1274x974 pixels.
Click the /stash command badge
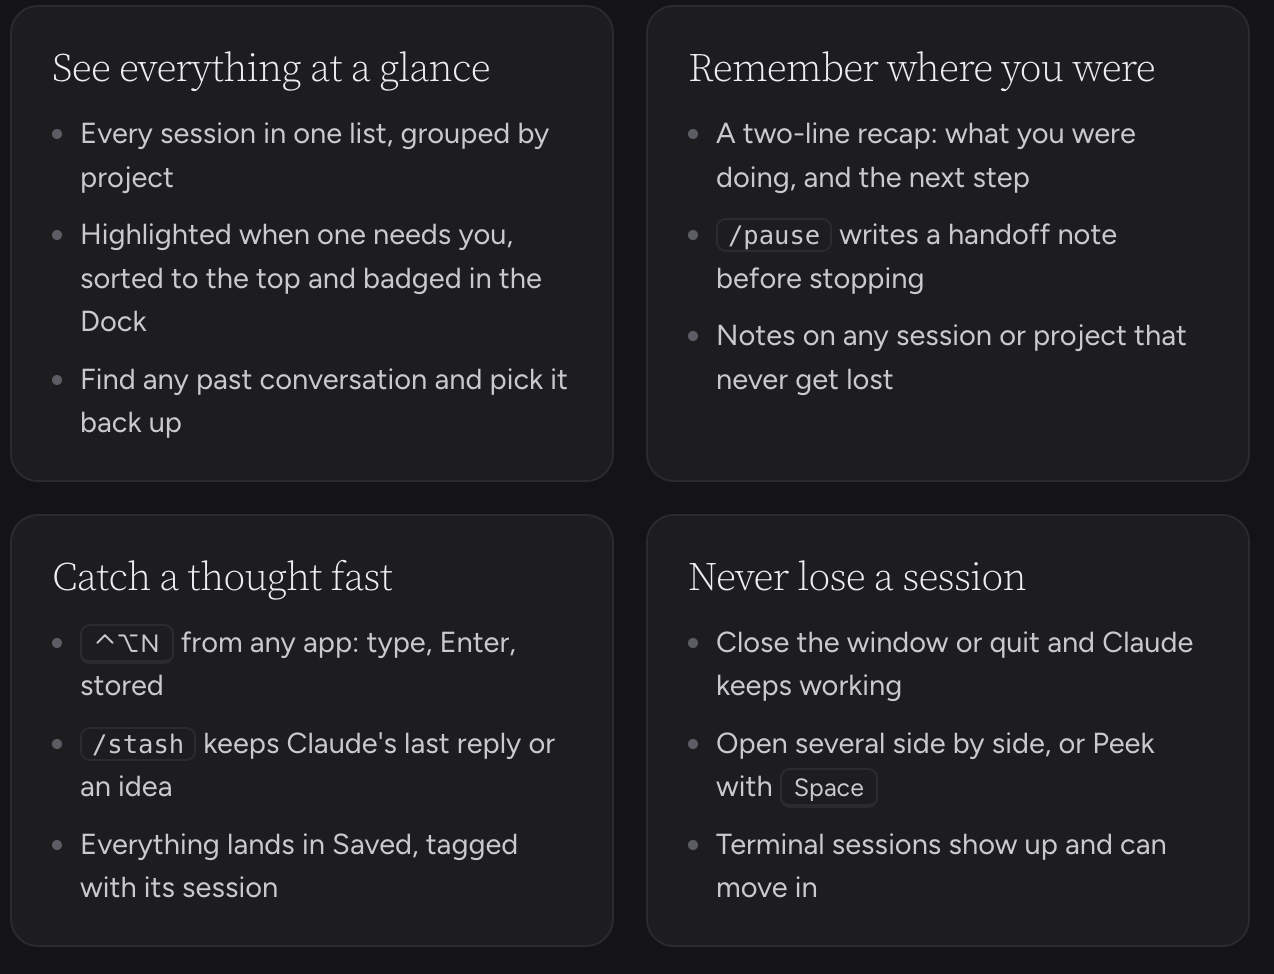coord(138,744)
